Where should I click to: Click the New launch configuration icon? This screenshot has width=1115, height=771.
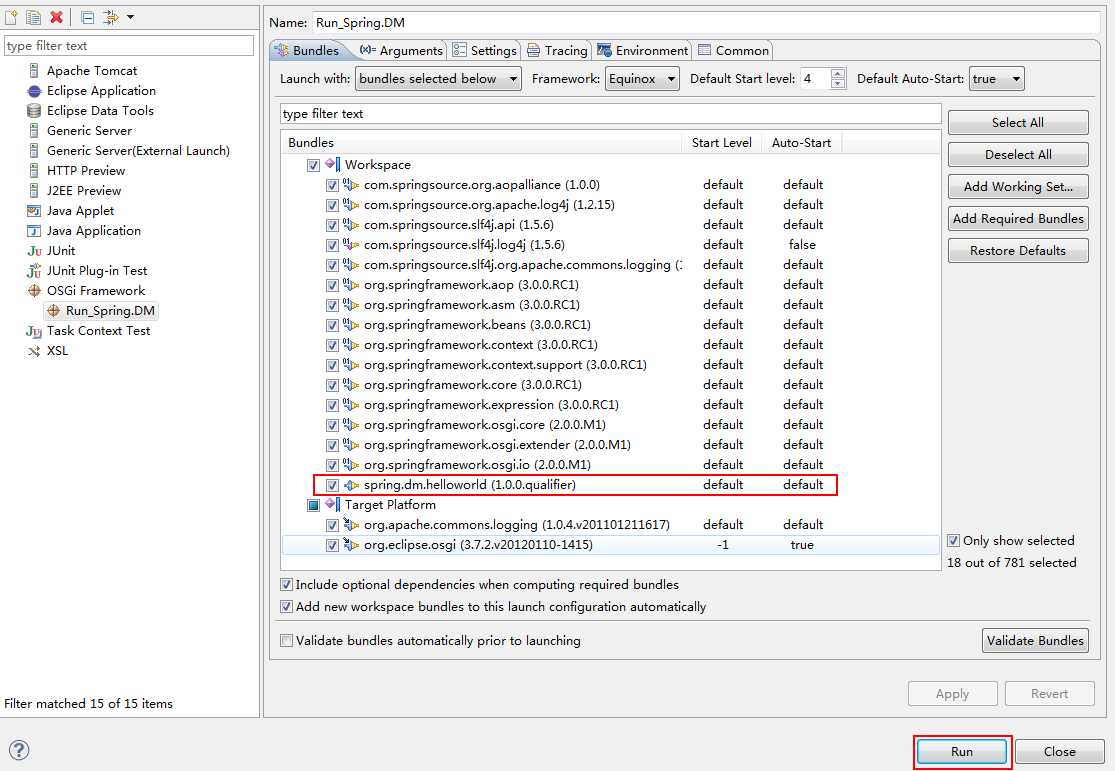(11, 17)
